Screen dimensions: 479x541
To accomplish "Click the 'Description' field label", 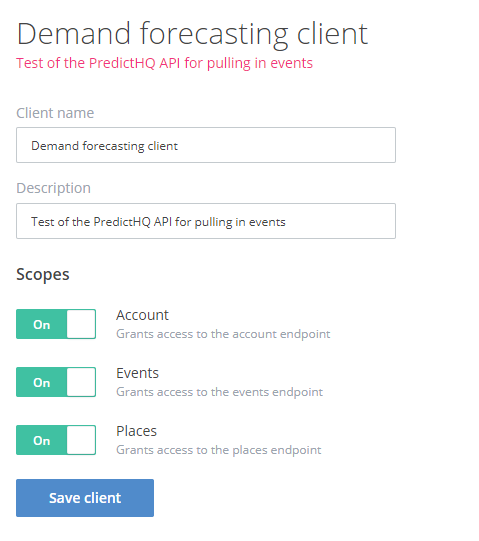I will pos(53,188).
